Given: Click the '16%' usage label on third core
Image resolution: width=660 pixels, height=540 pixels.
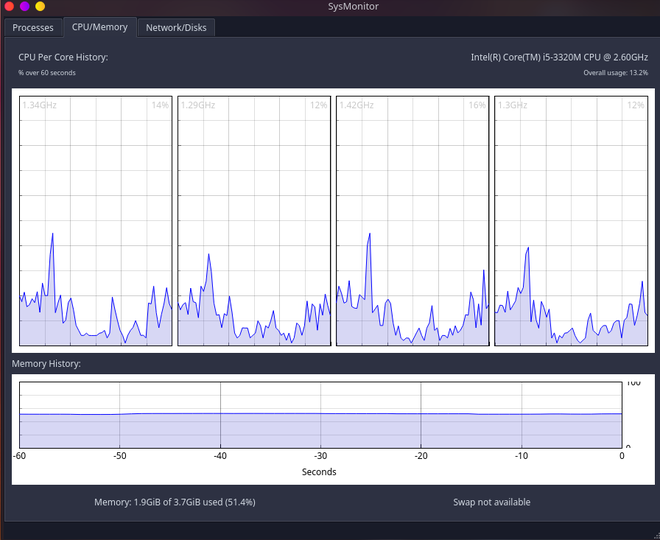Looking at the screenshot, I should pos(477,105).
